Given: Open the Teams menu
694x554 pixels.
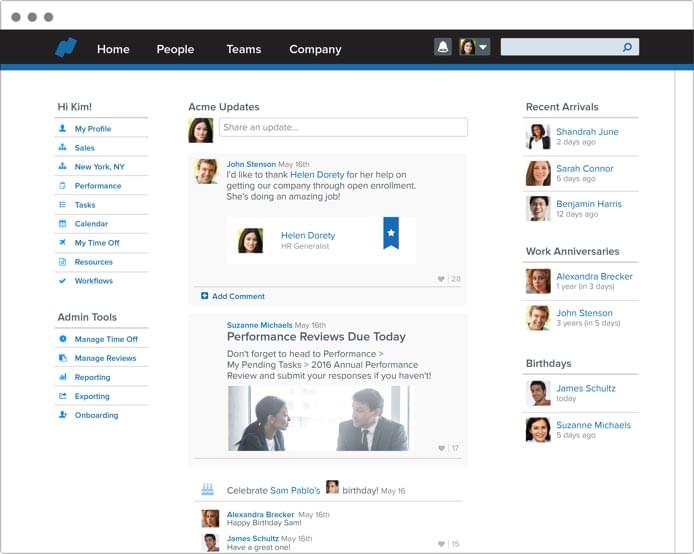Looking at the screenshot, I should [x=244, y=49].
